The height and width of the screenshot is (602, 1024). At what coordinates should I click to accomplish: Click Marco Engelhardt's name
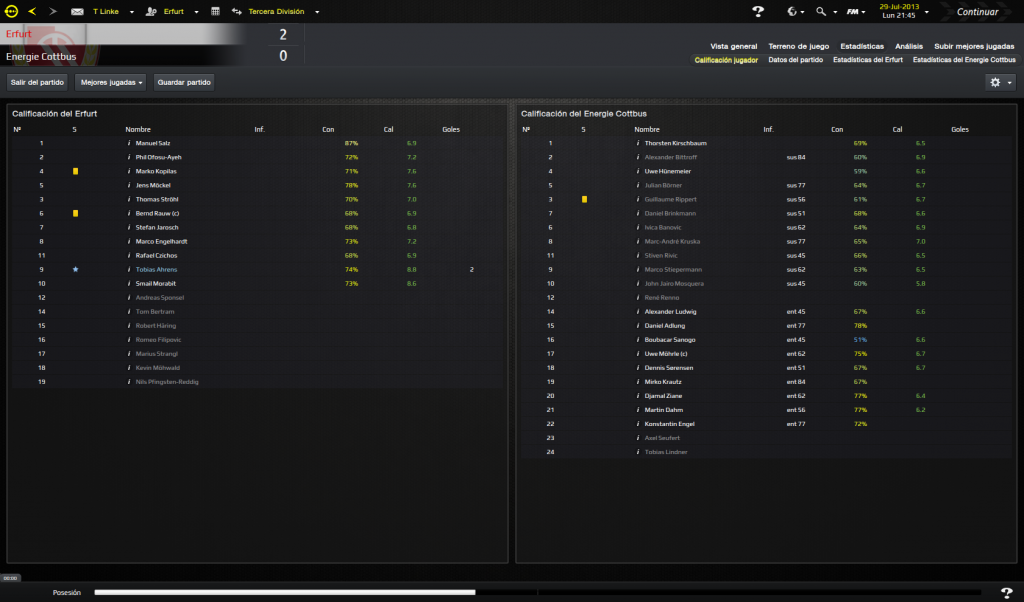[x=161, y=242]
